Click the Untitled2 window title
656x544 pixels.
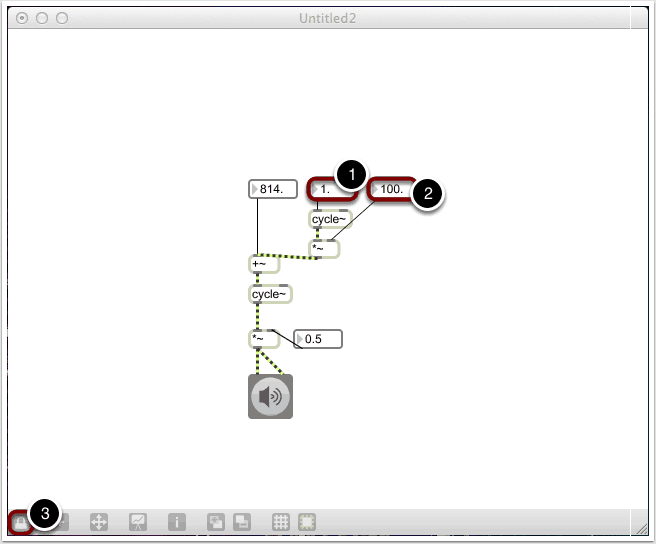328,18
